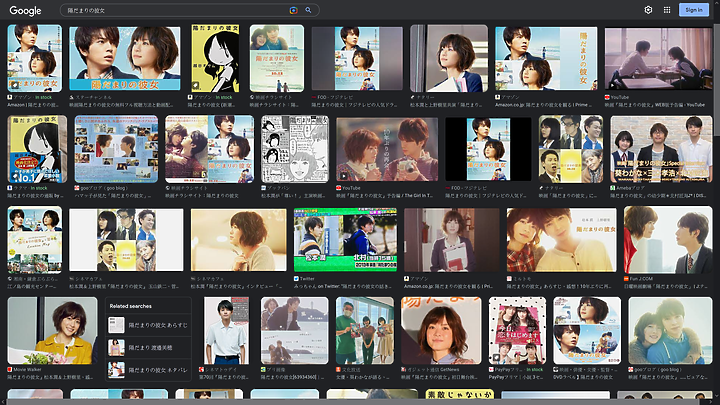
Task: Open man in white shirt thumbnail
Action: 226,330
